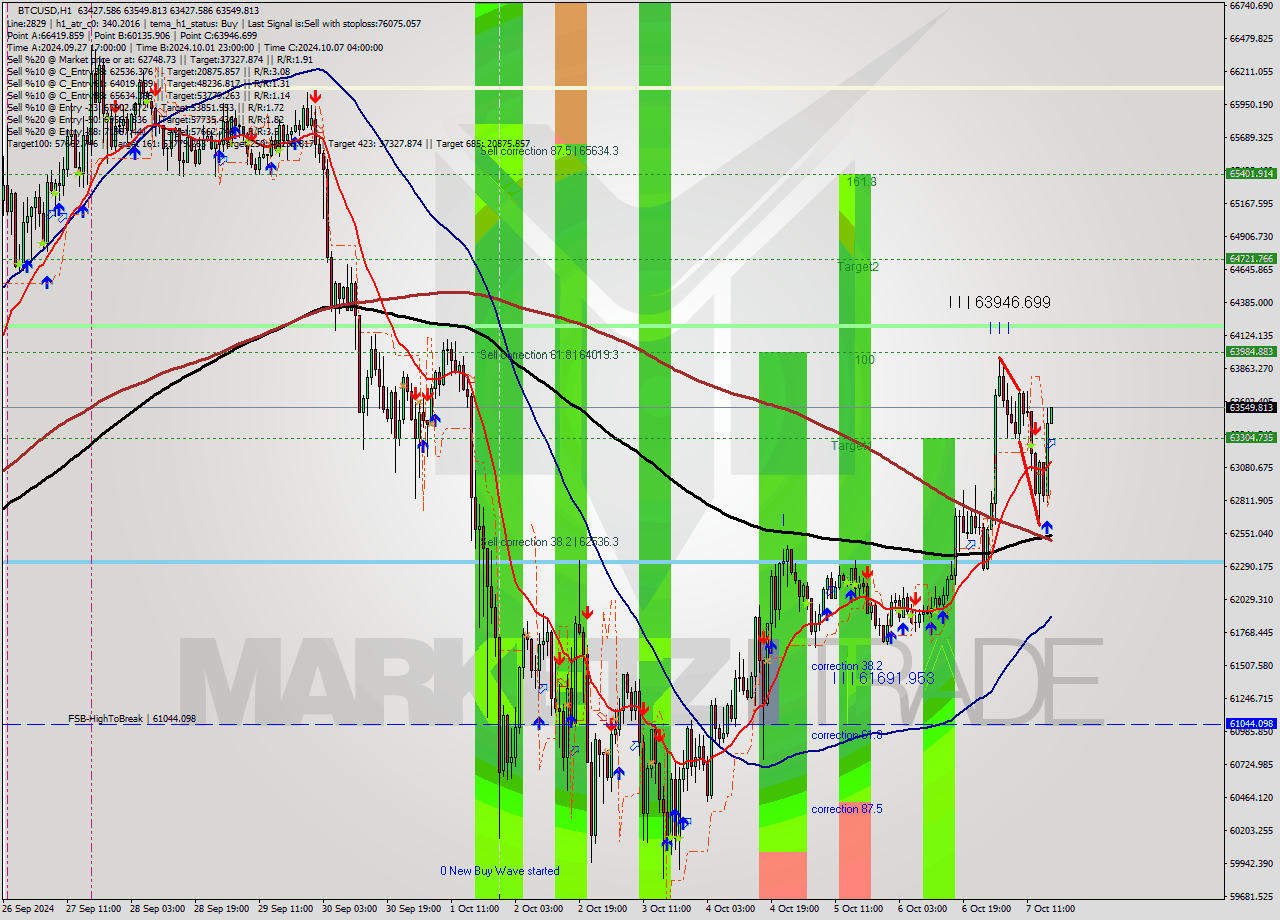Click the 59681.525 price axis value

pos(1250,896)
